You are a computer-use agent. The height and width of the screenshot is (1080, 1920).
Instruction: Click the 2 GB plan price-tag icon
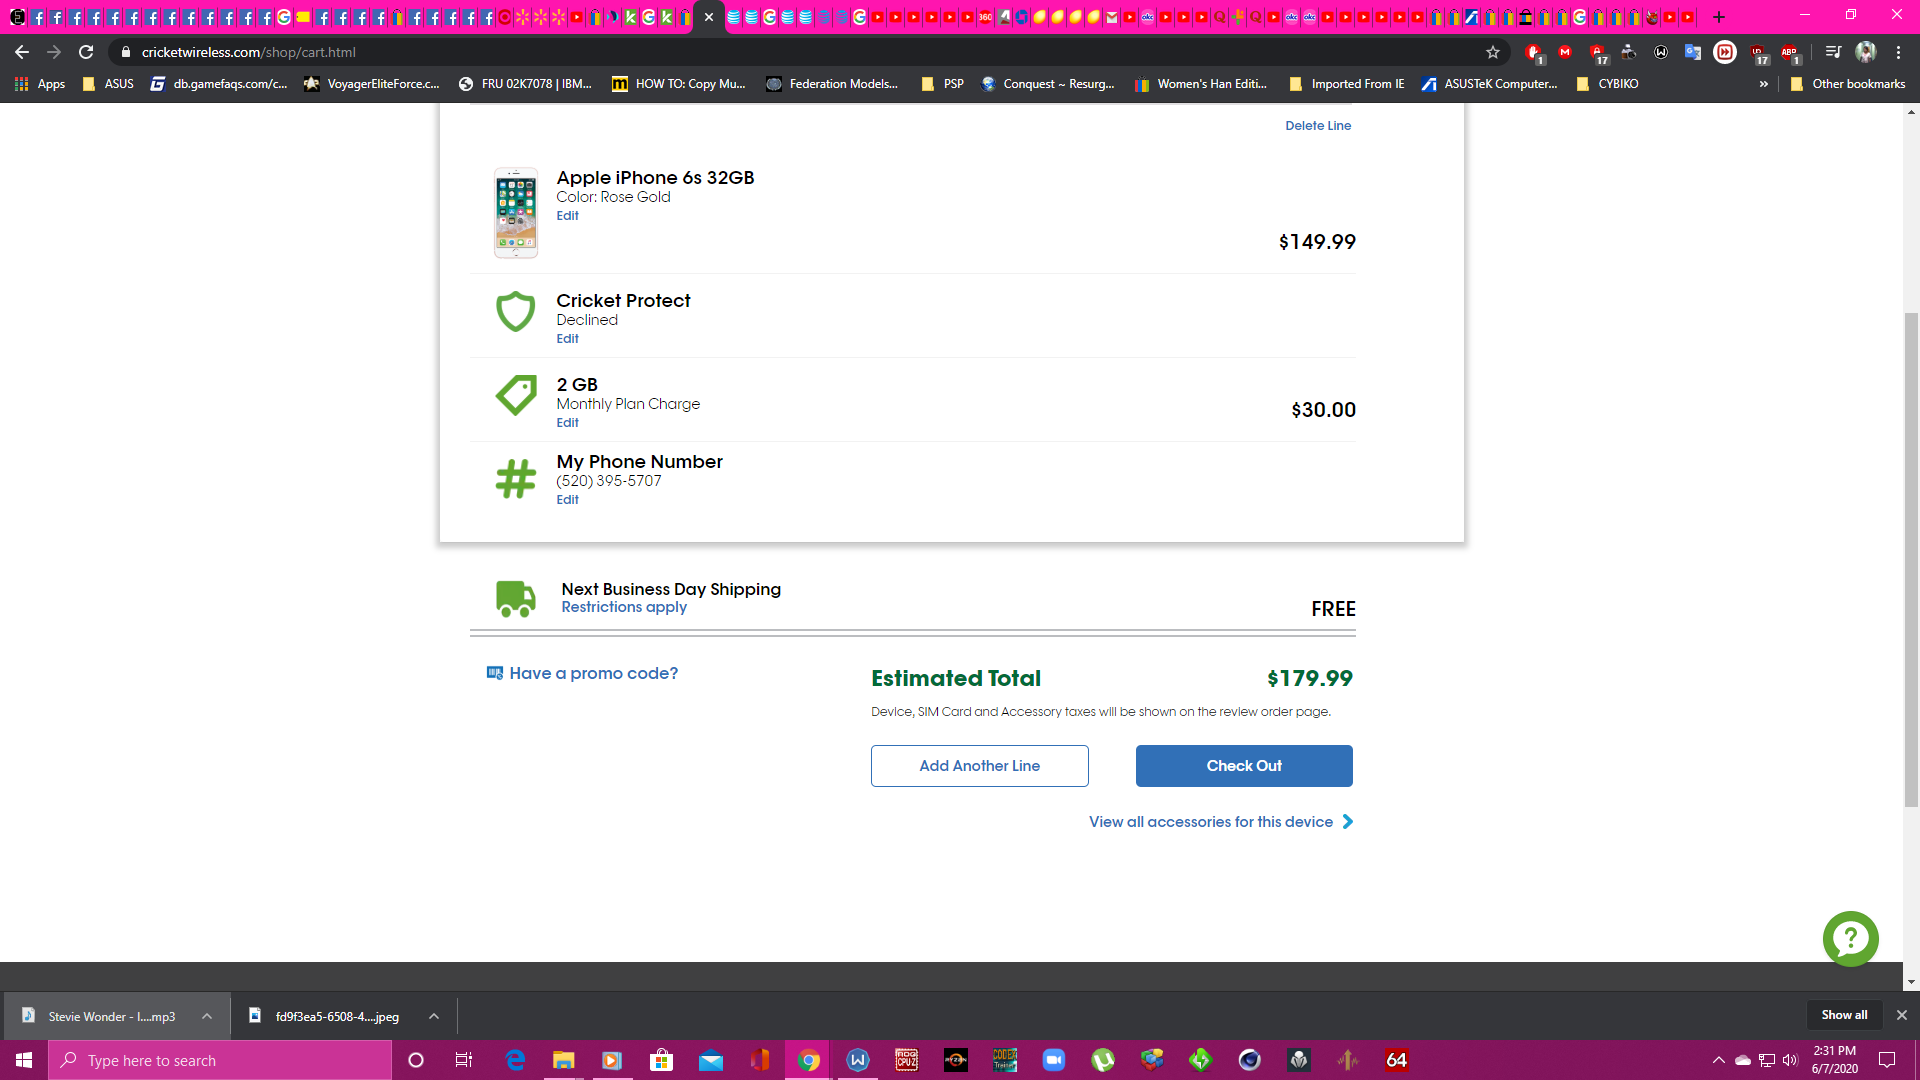click(x=516, y=395)
